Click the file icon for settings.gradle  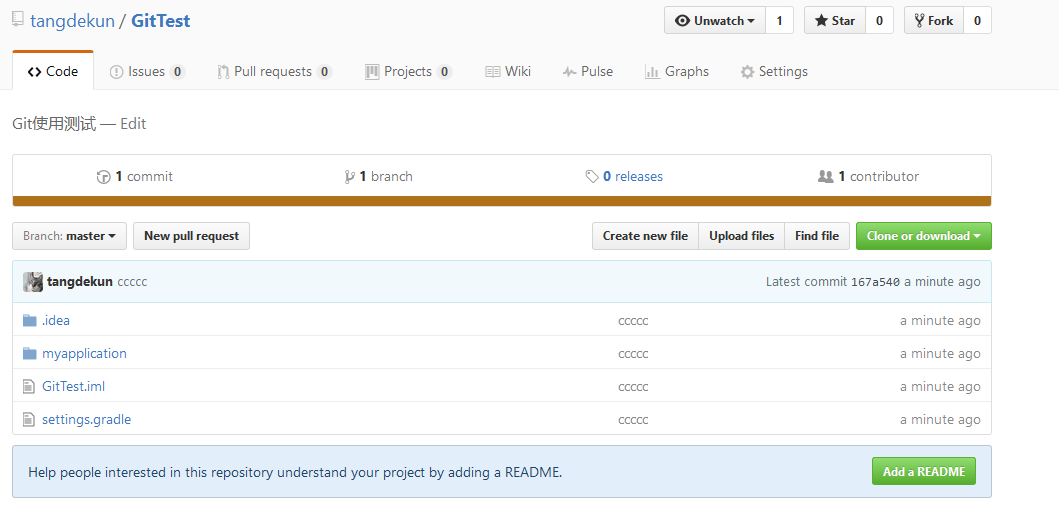[28, 419]
